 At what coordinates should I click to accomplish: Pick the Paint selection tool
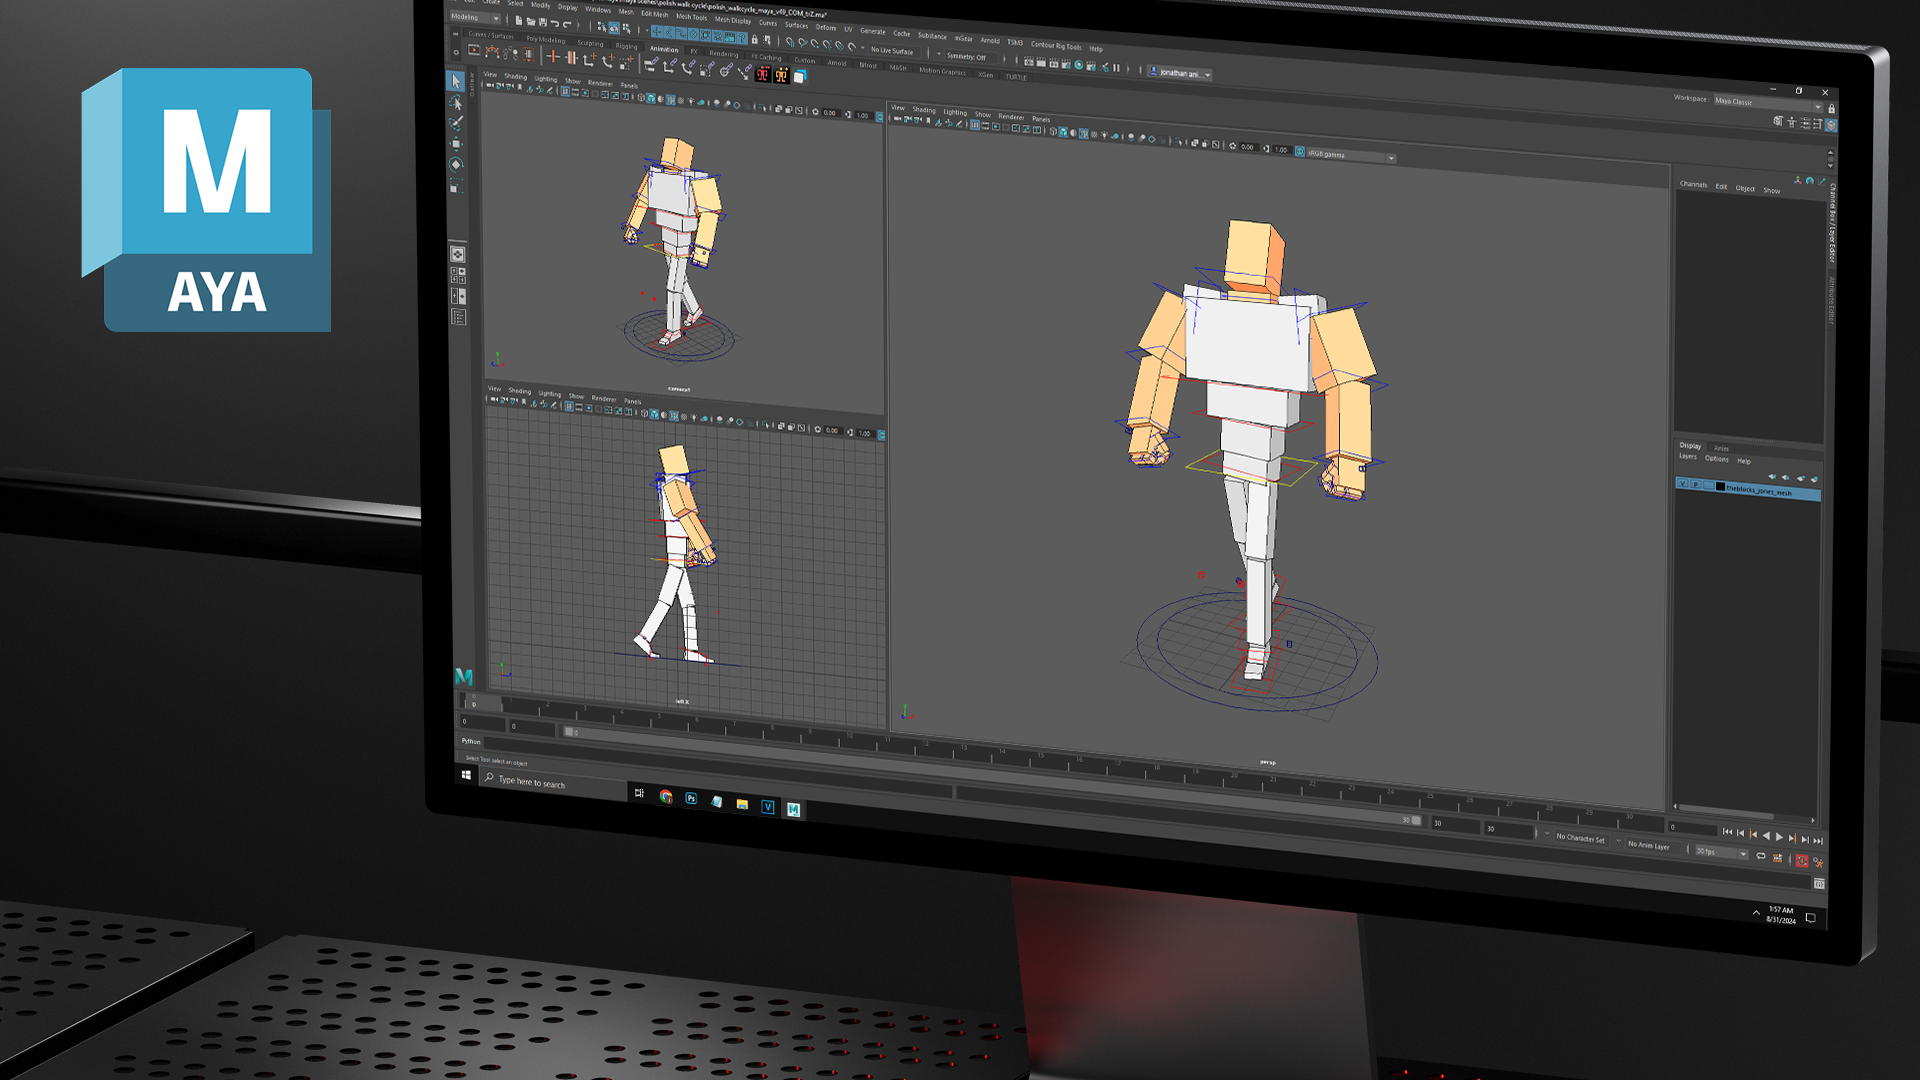456,123
